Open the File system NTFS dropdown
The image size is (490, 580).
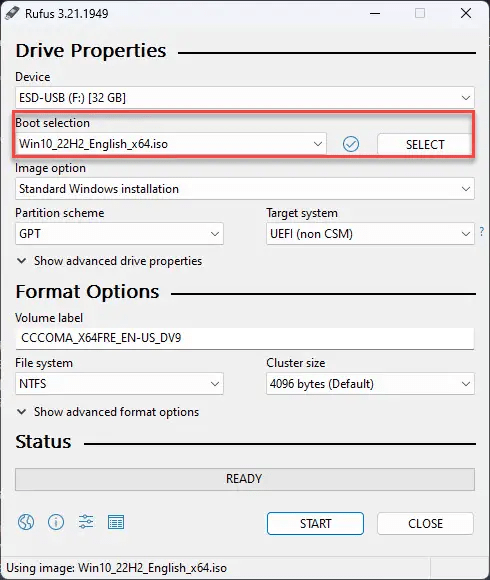119,384
